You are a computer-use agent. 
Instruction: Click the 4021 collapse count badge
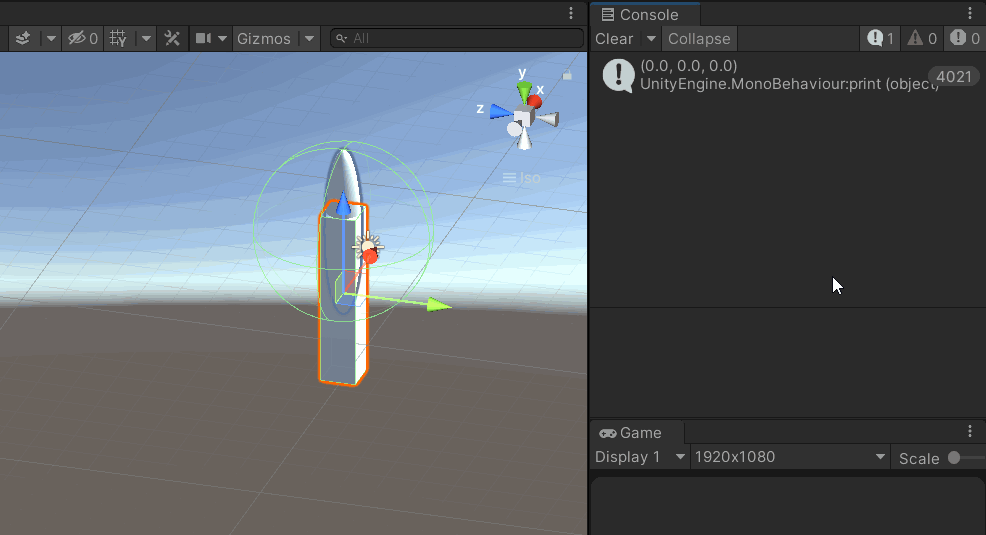(x=954, y=77)
